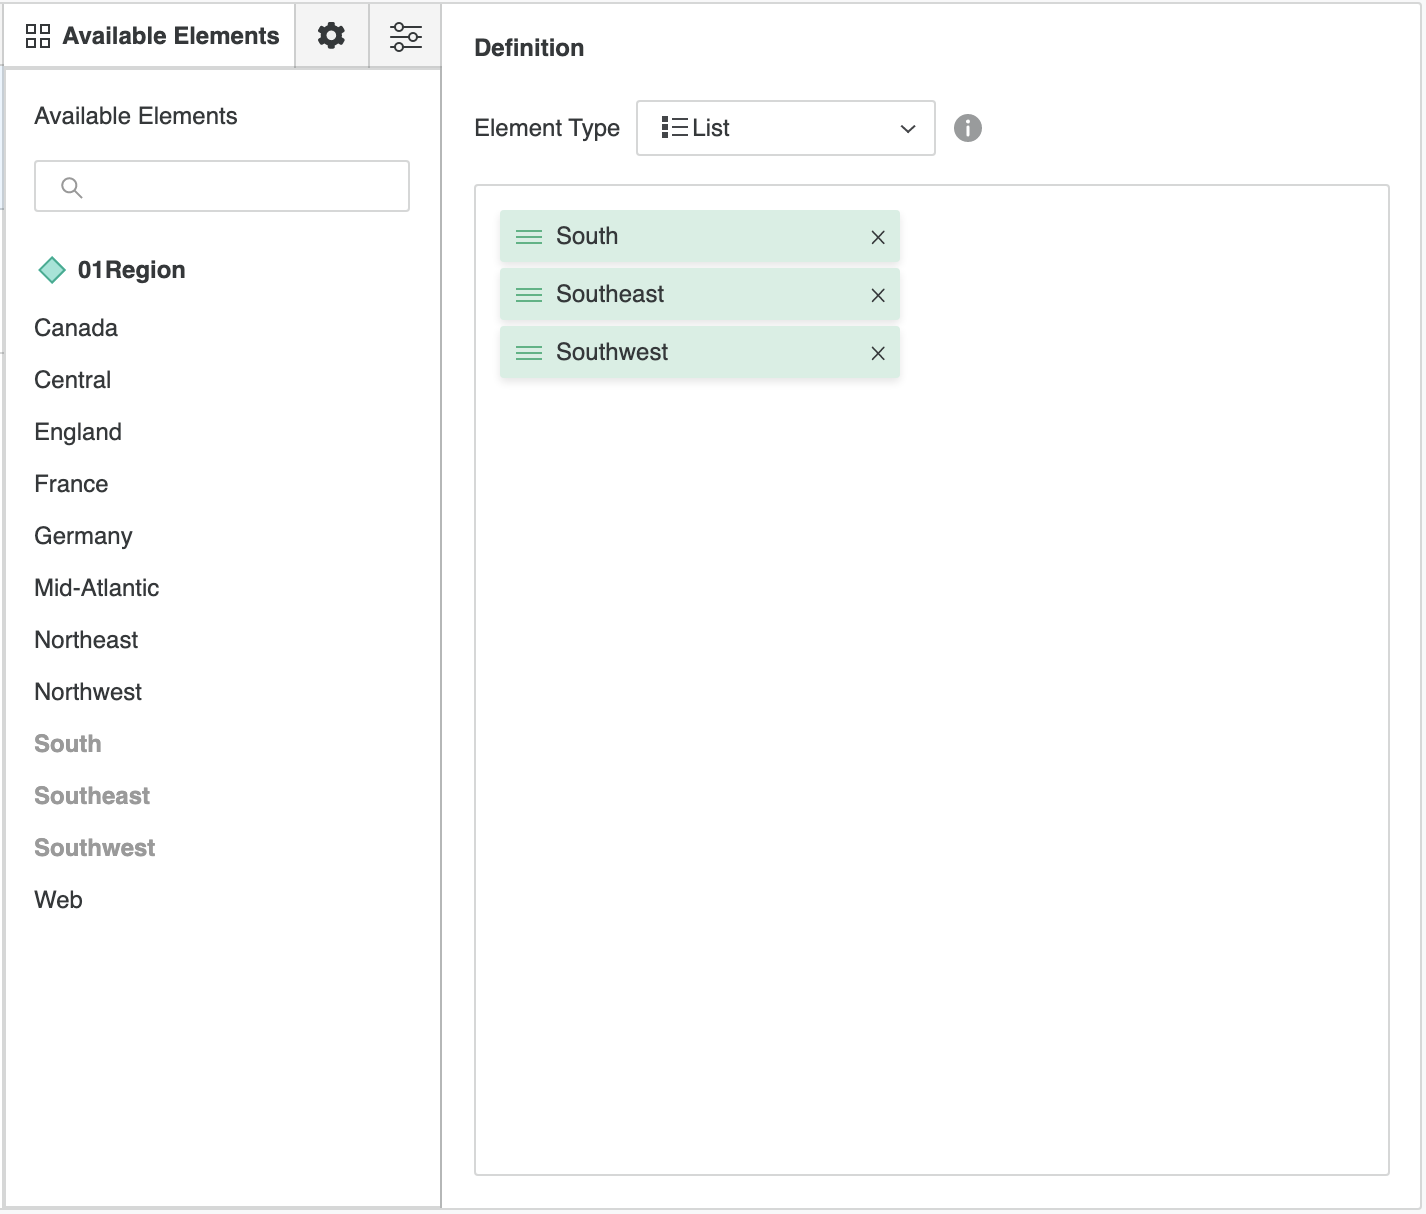Select Germany from available elements
Image resolution: width=1426 pixels, height=1214 pixels.
pyautogui.click(x=83, y=536)
